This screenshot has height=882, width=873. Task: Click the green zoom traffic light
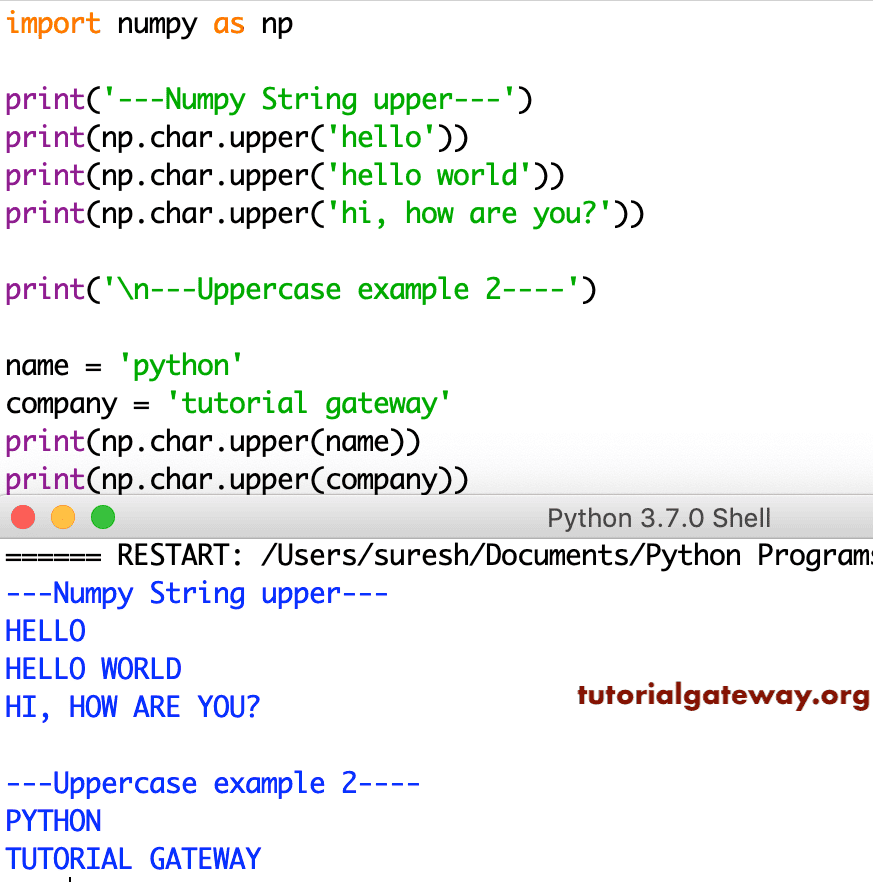pyautogui.click(x=101, y=517)
